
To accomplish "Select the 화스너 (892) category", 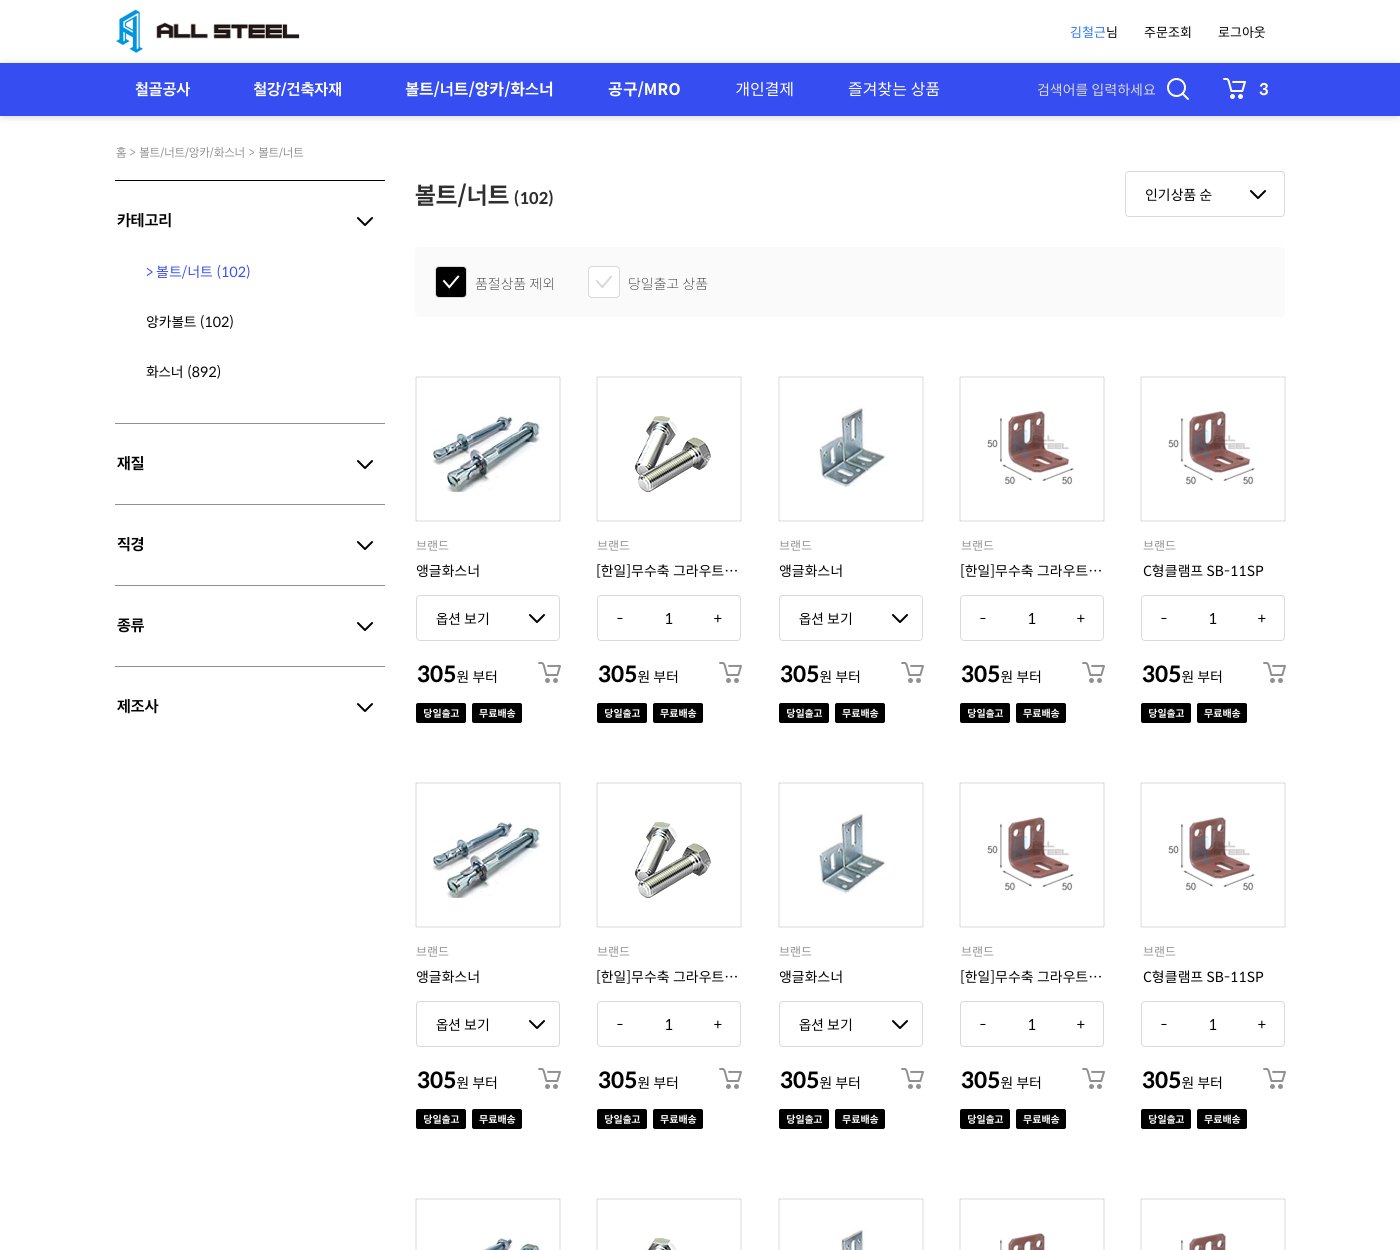I will click(x=183, y=372).
